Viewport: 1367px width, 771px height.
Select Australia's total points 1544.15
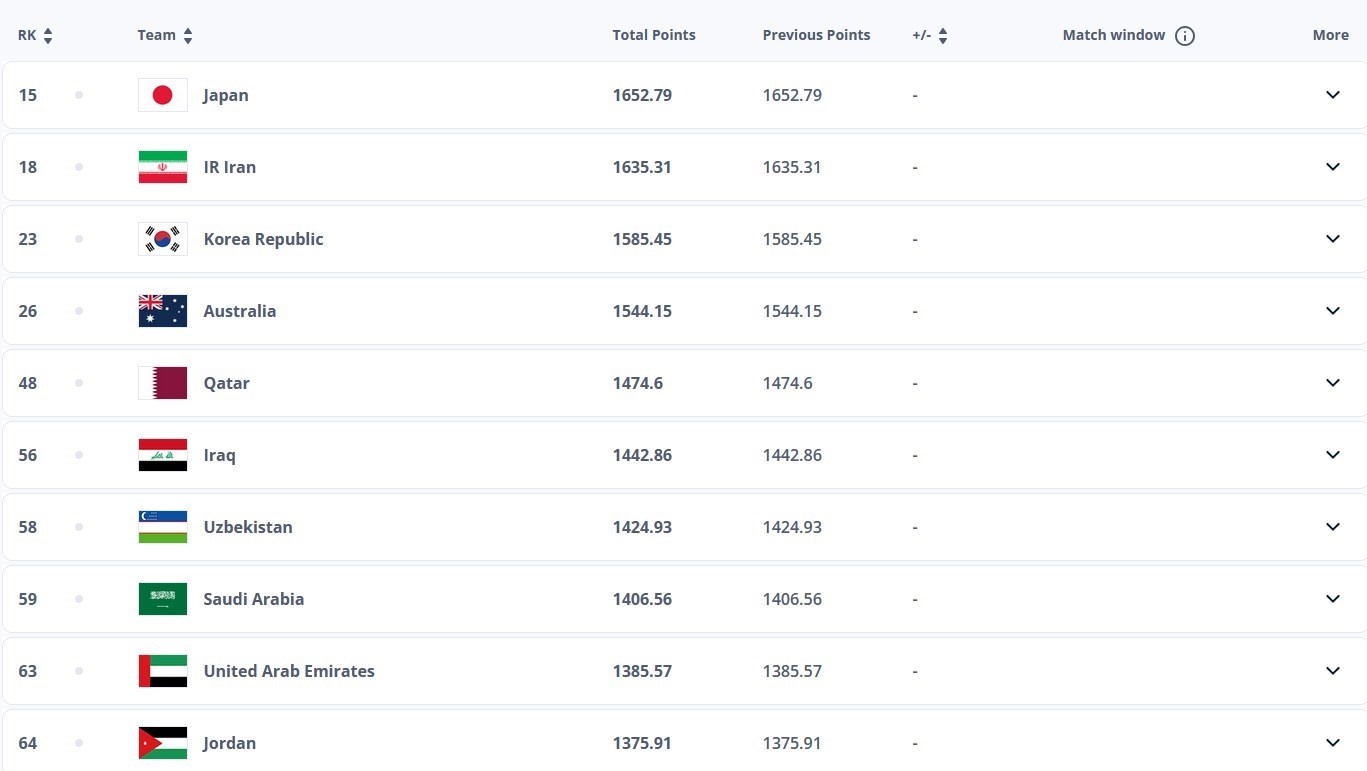(642, 311)
